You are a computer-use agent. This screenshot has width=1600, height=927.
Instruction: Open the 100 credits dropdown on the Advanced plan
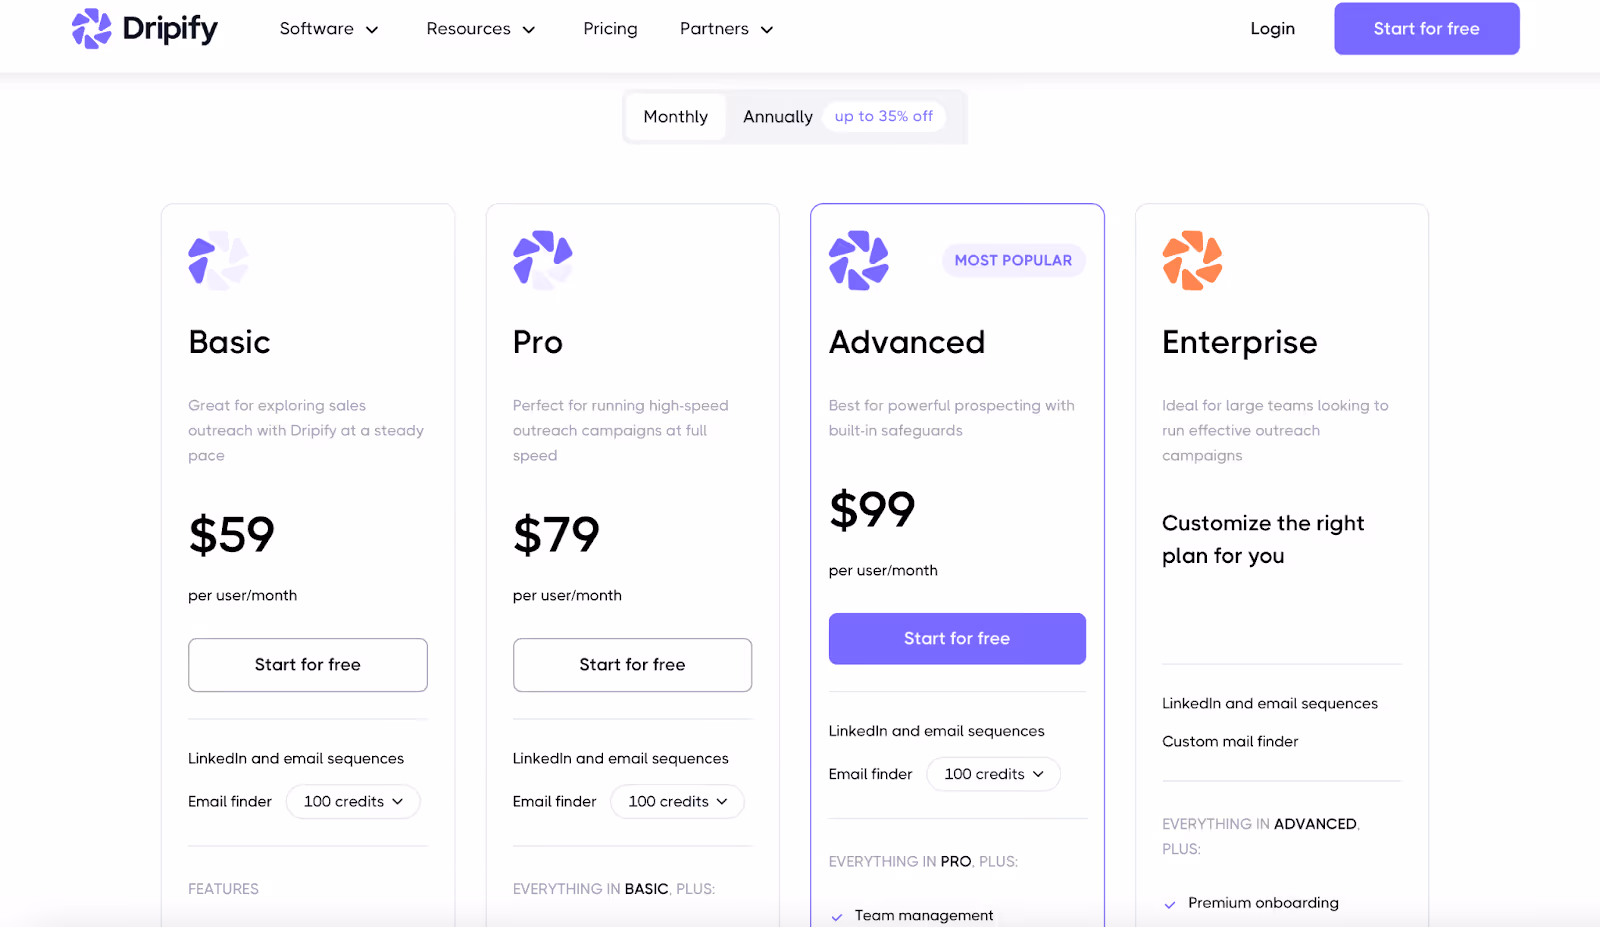point(992,773)
